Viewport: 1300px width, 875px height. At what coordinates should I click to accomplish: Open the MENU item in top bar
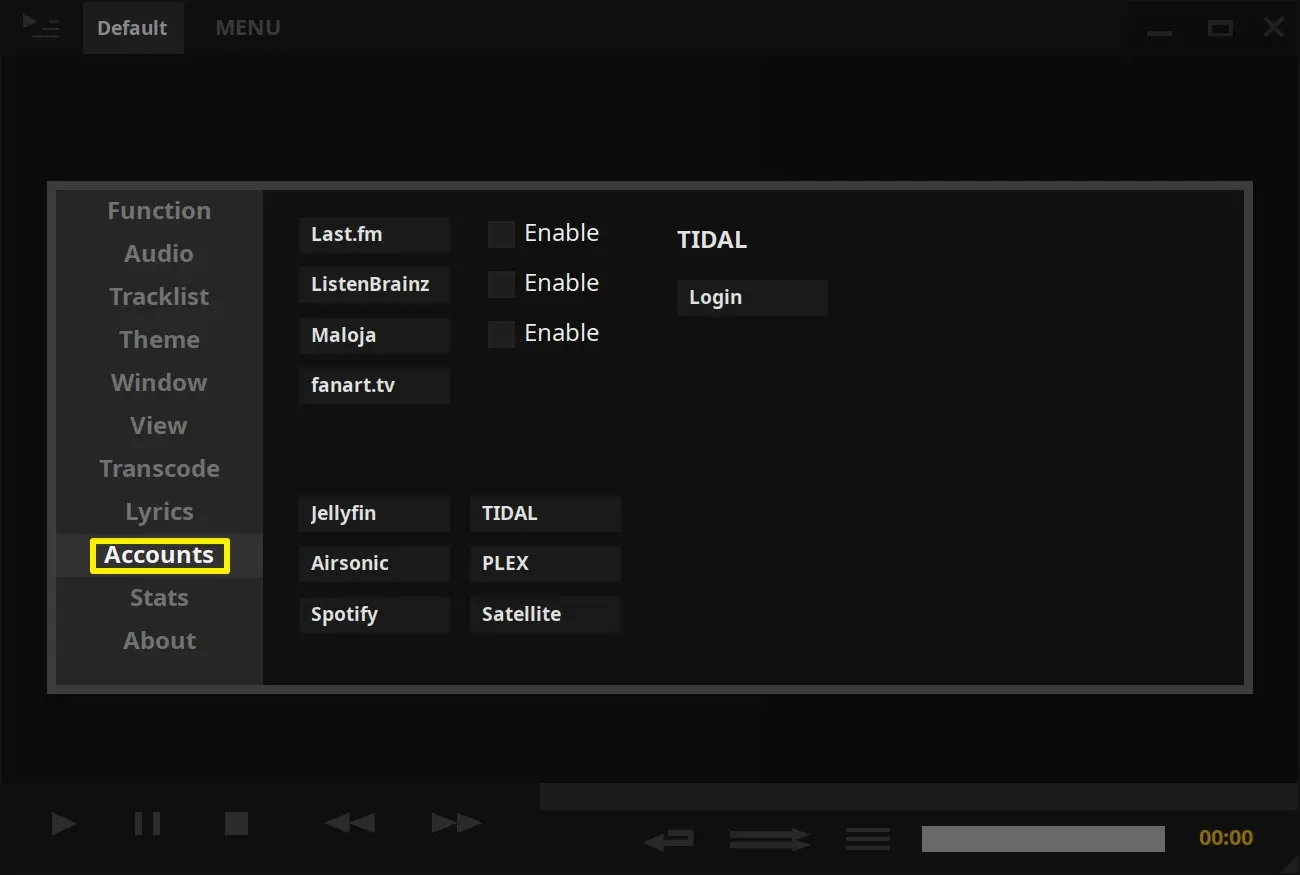coord(248,28)
